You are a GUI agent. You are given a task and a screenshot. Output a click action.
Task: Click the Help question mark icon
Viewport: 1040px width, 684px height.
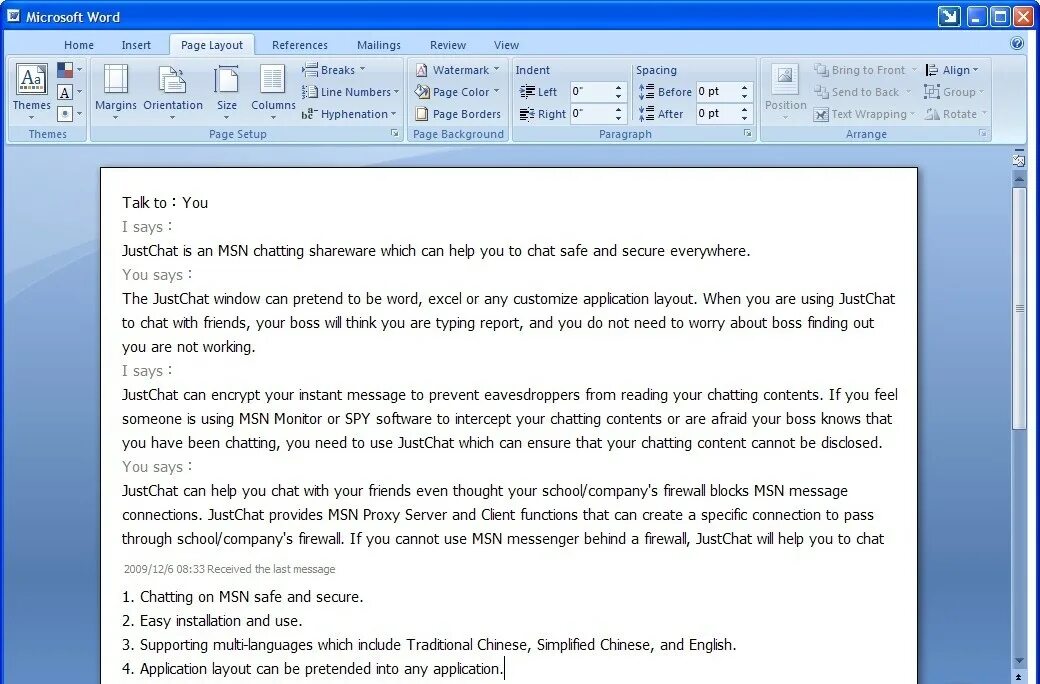[x=1017, y=44]
